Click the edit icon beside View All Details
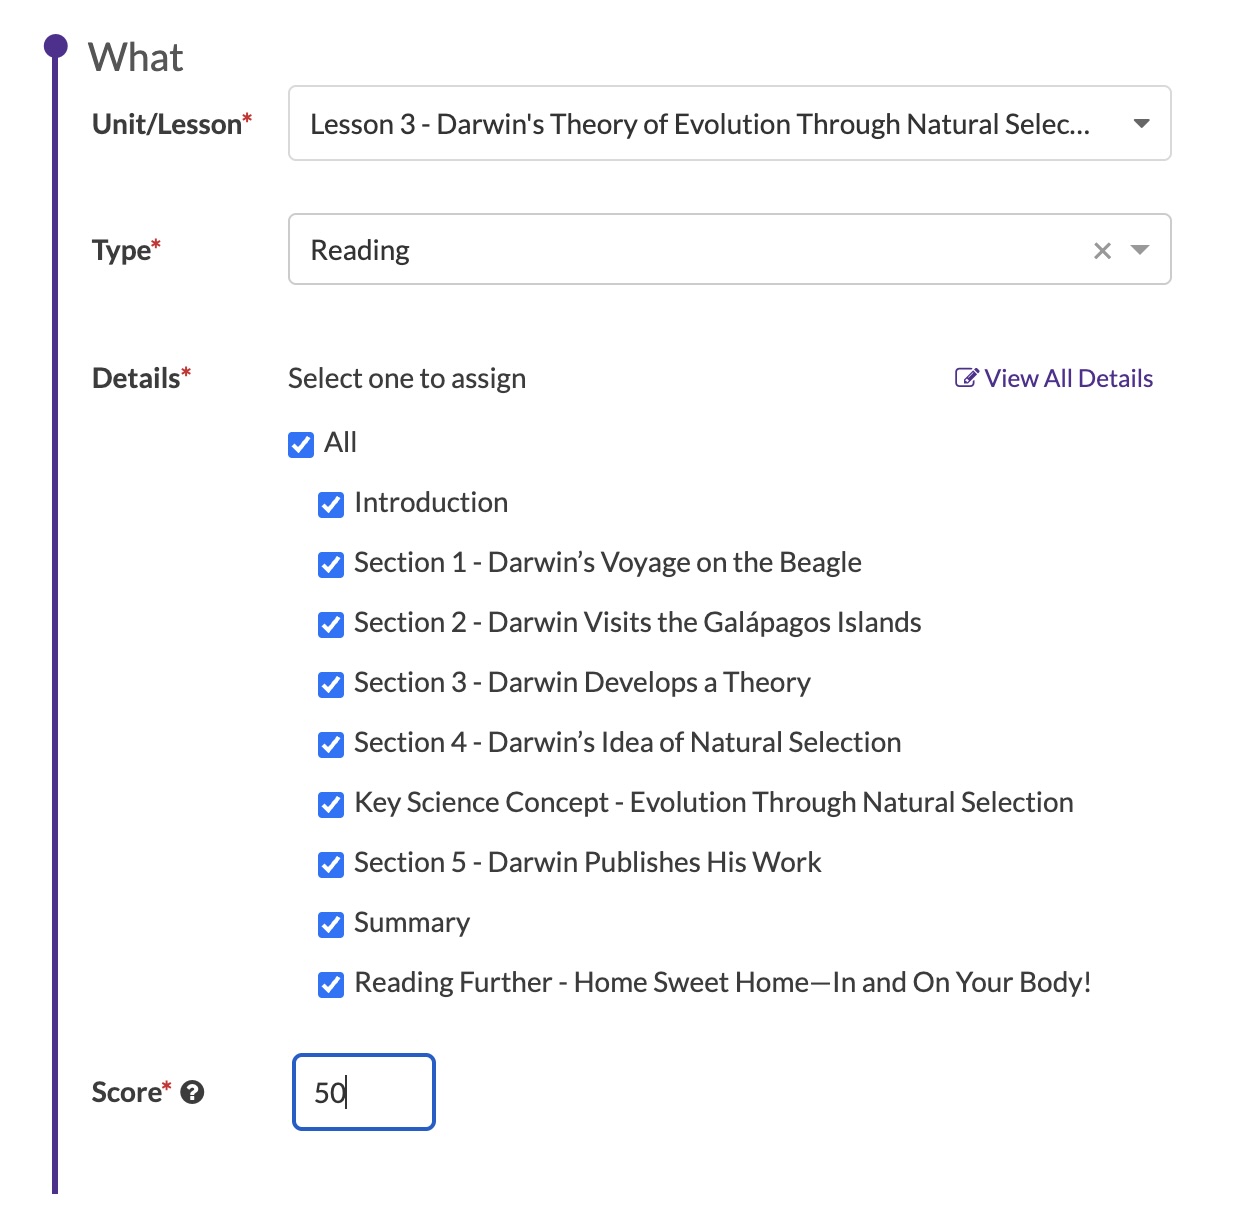Viewport: 1242px width, 1216px height. tap(966, 378)
